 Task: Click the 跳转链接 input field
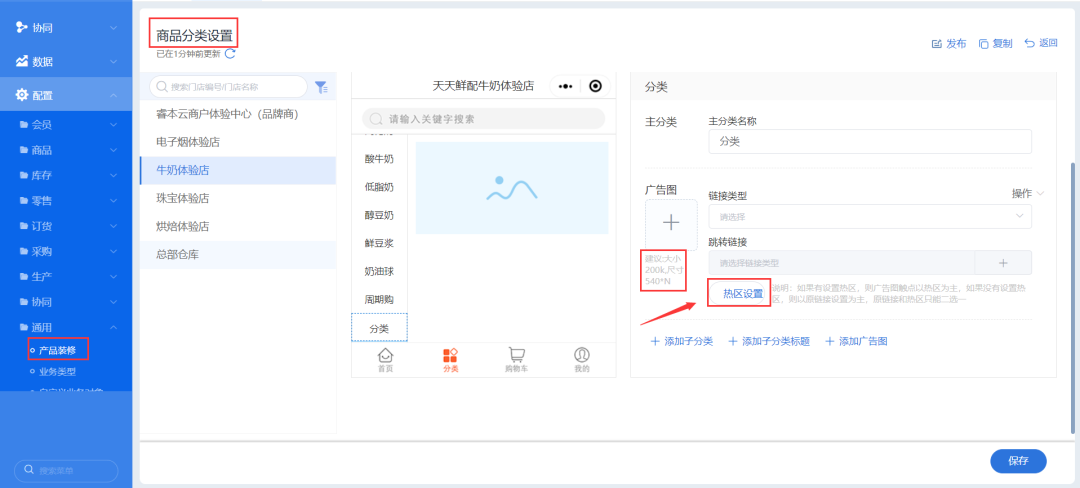click(x=842, y=263)
